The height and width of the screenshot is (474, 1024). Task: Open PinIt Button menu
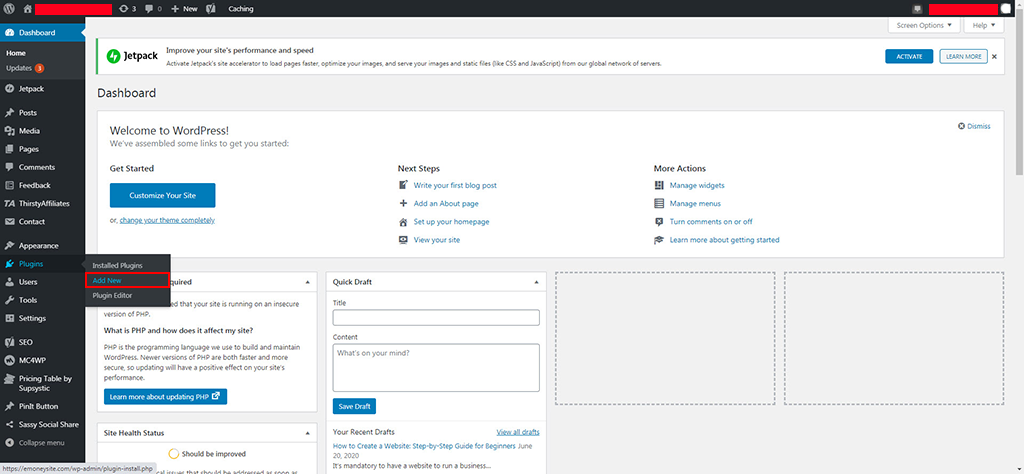pos(42,406)
